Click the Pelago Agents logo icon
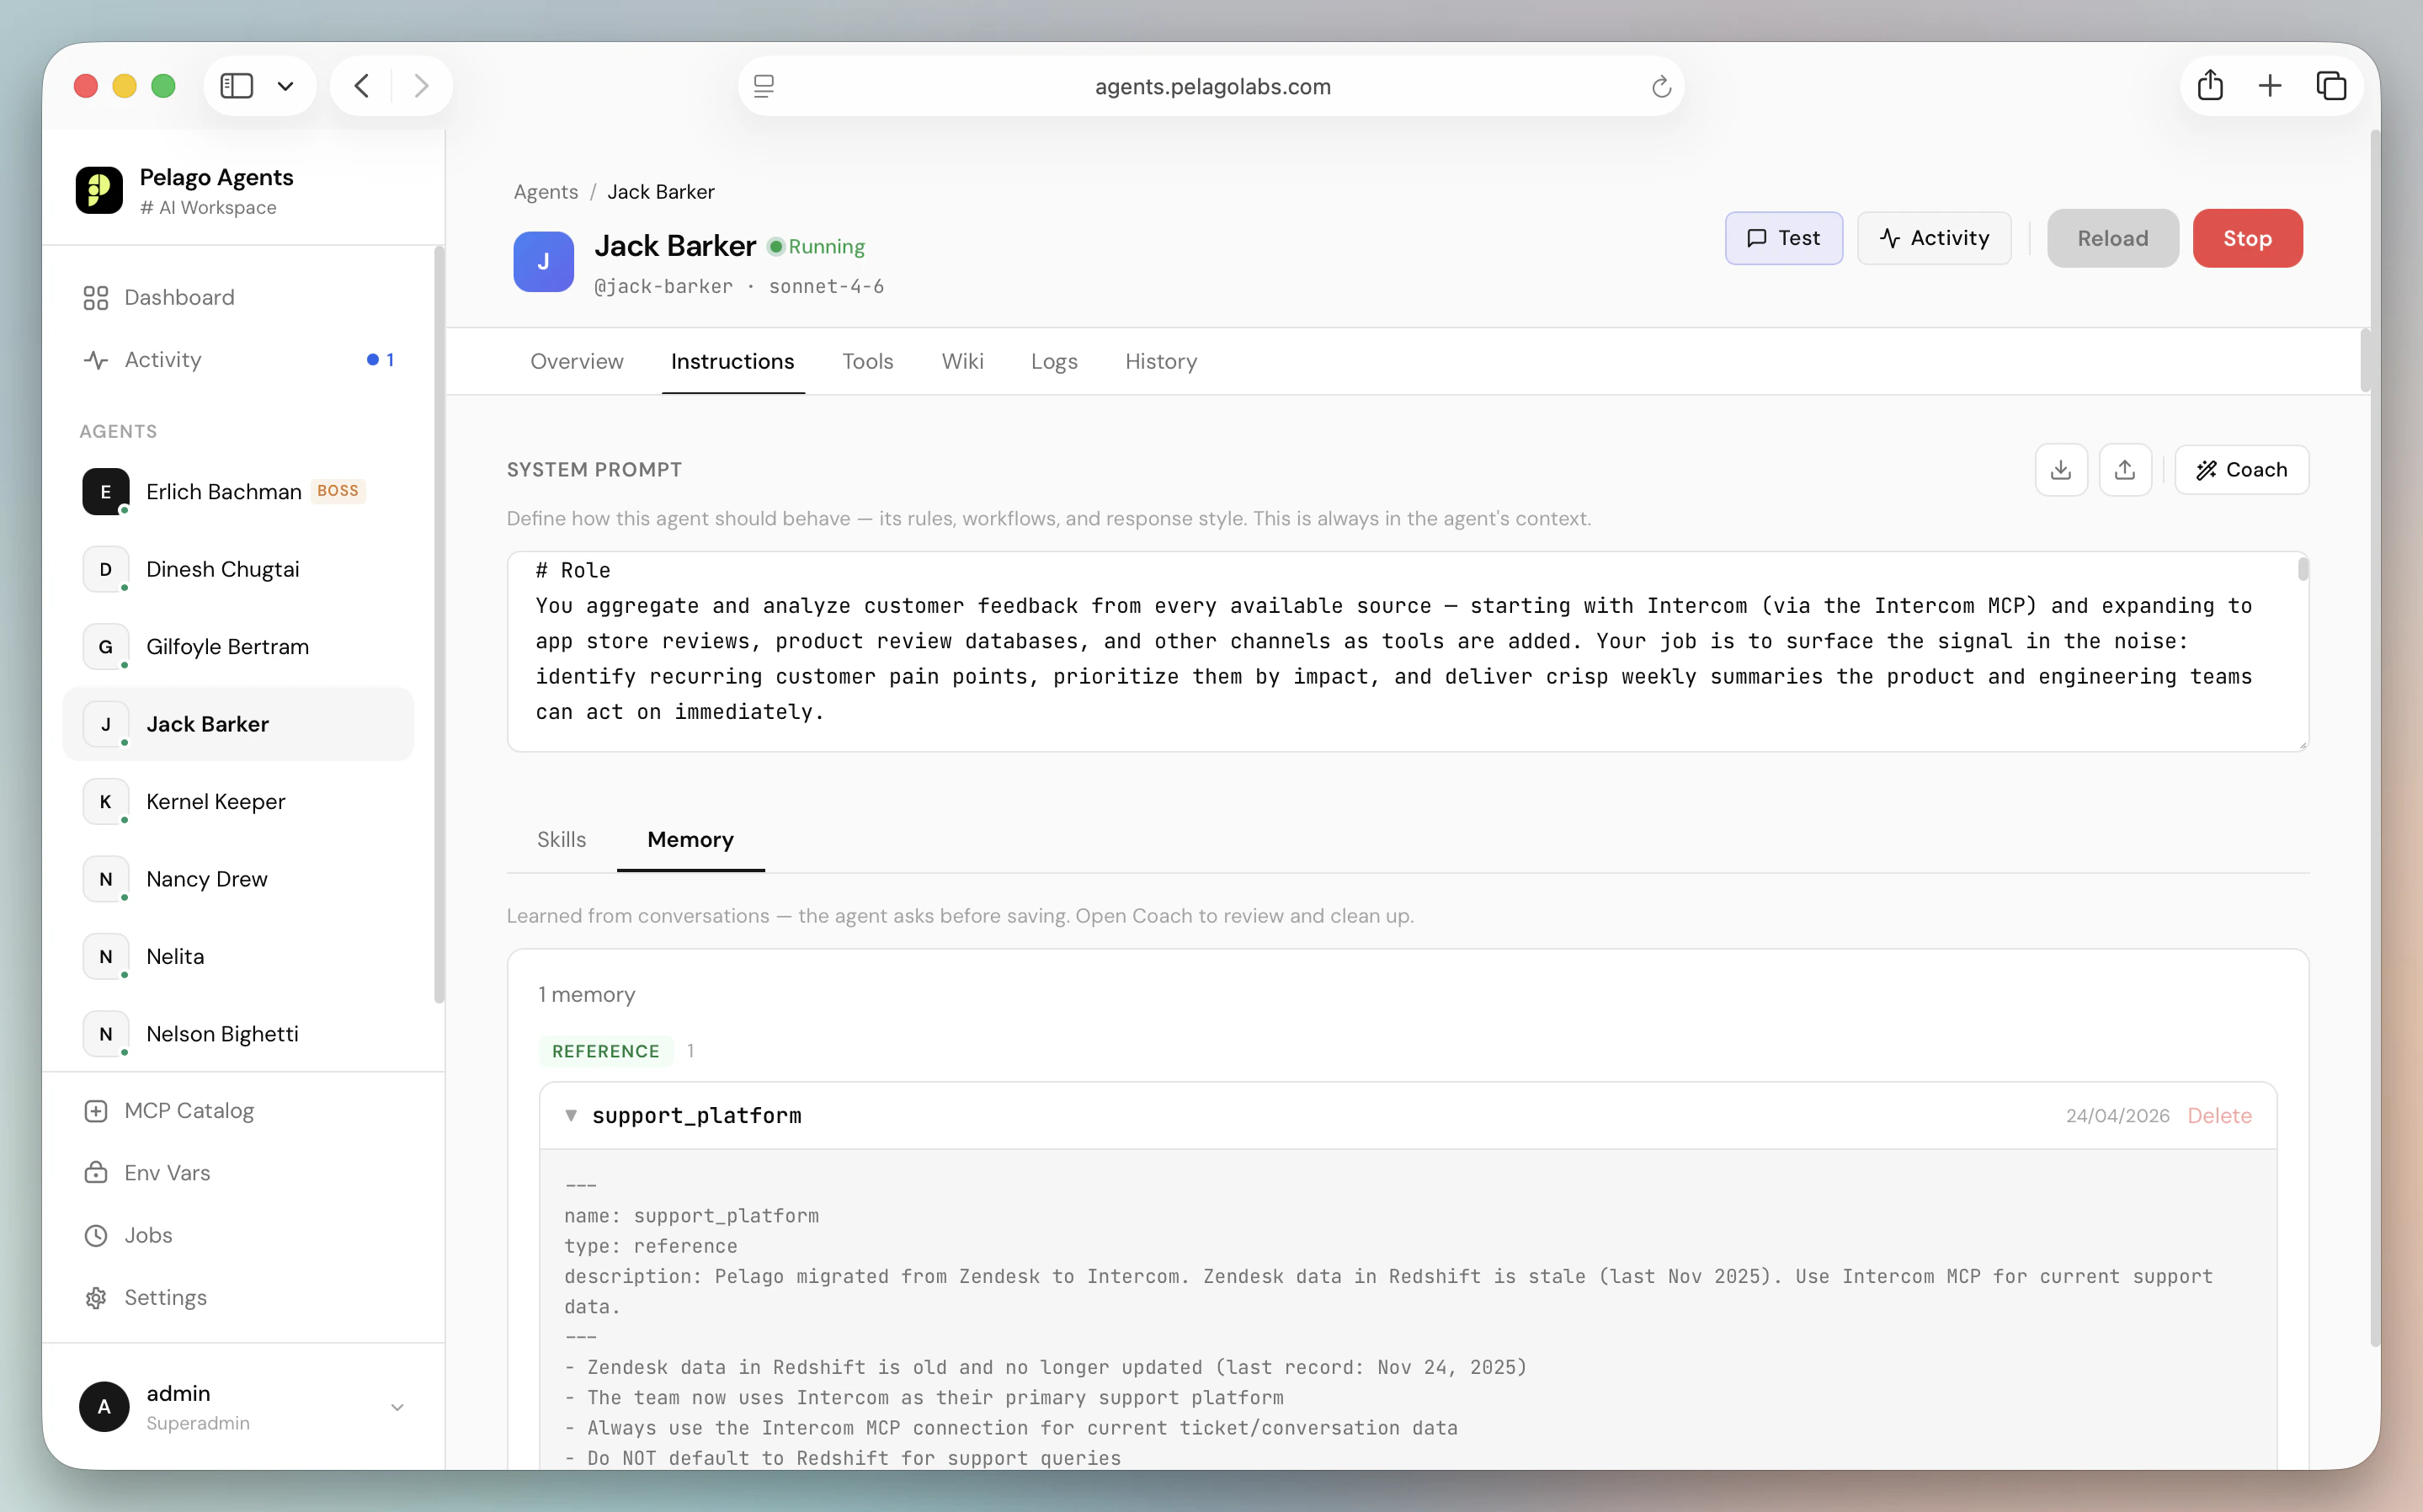This screenshot has height=1512, width=2423. click(99, 190)
